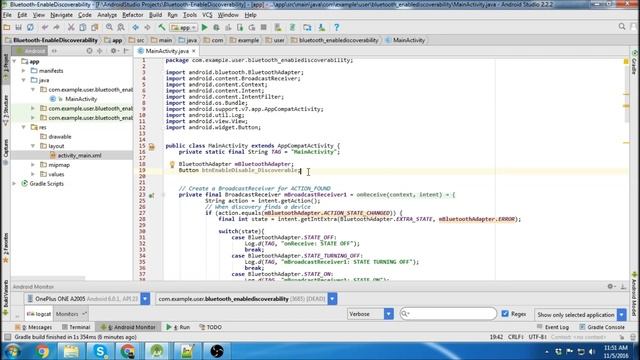The height and width of the screenshot is (360, 640).
Task: Open the AVD Manager toolbar icon
Action: (x=278, y=27)
